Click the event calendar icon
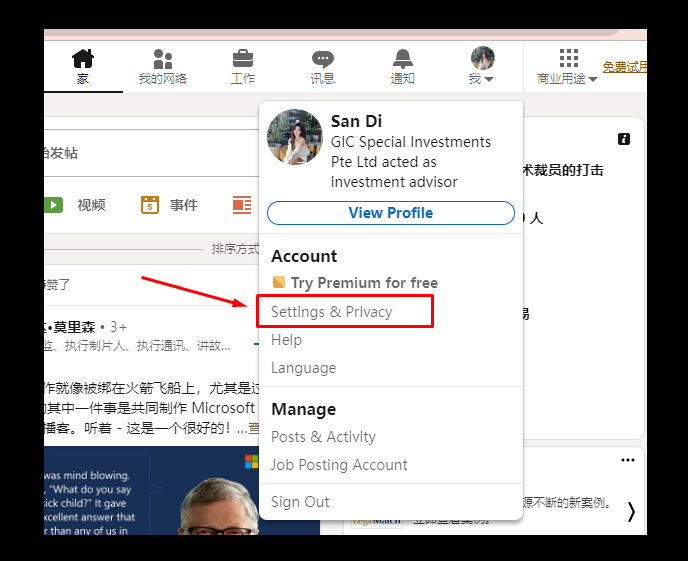Viewport: 688px width, 561px height. 150,205
